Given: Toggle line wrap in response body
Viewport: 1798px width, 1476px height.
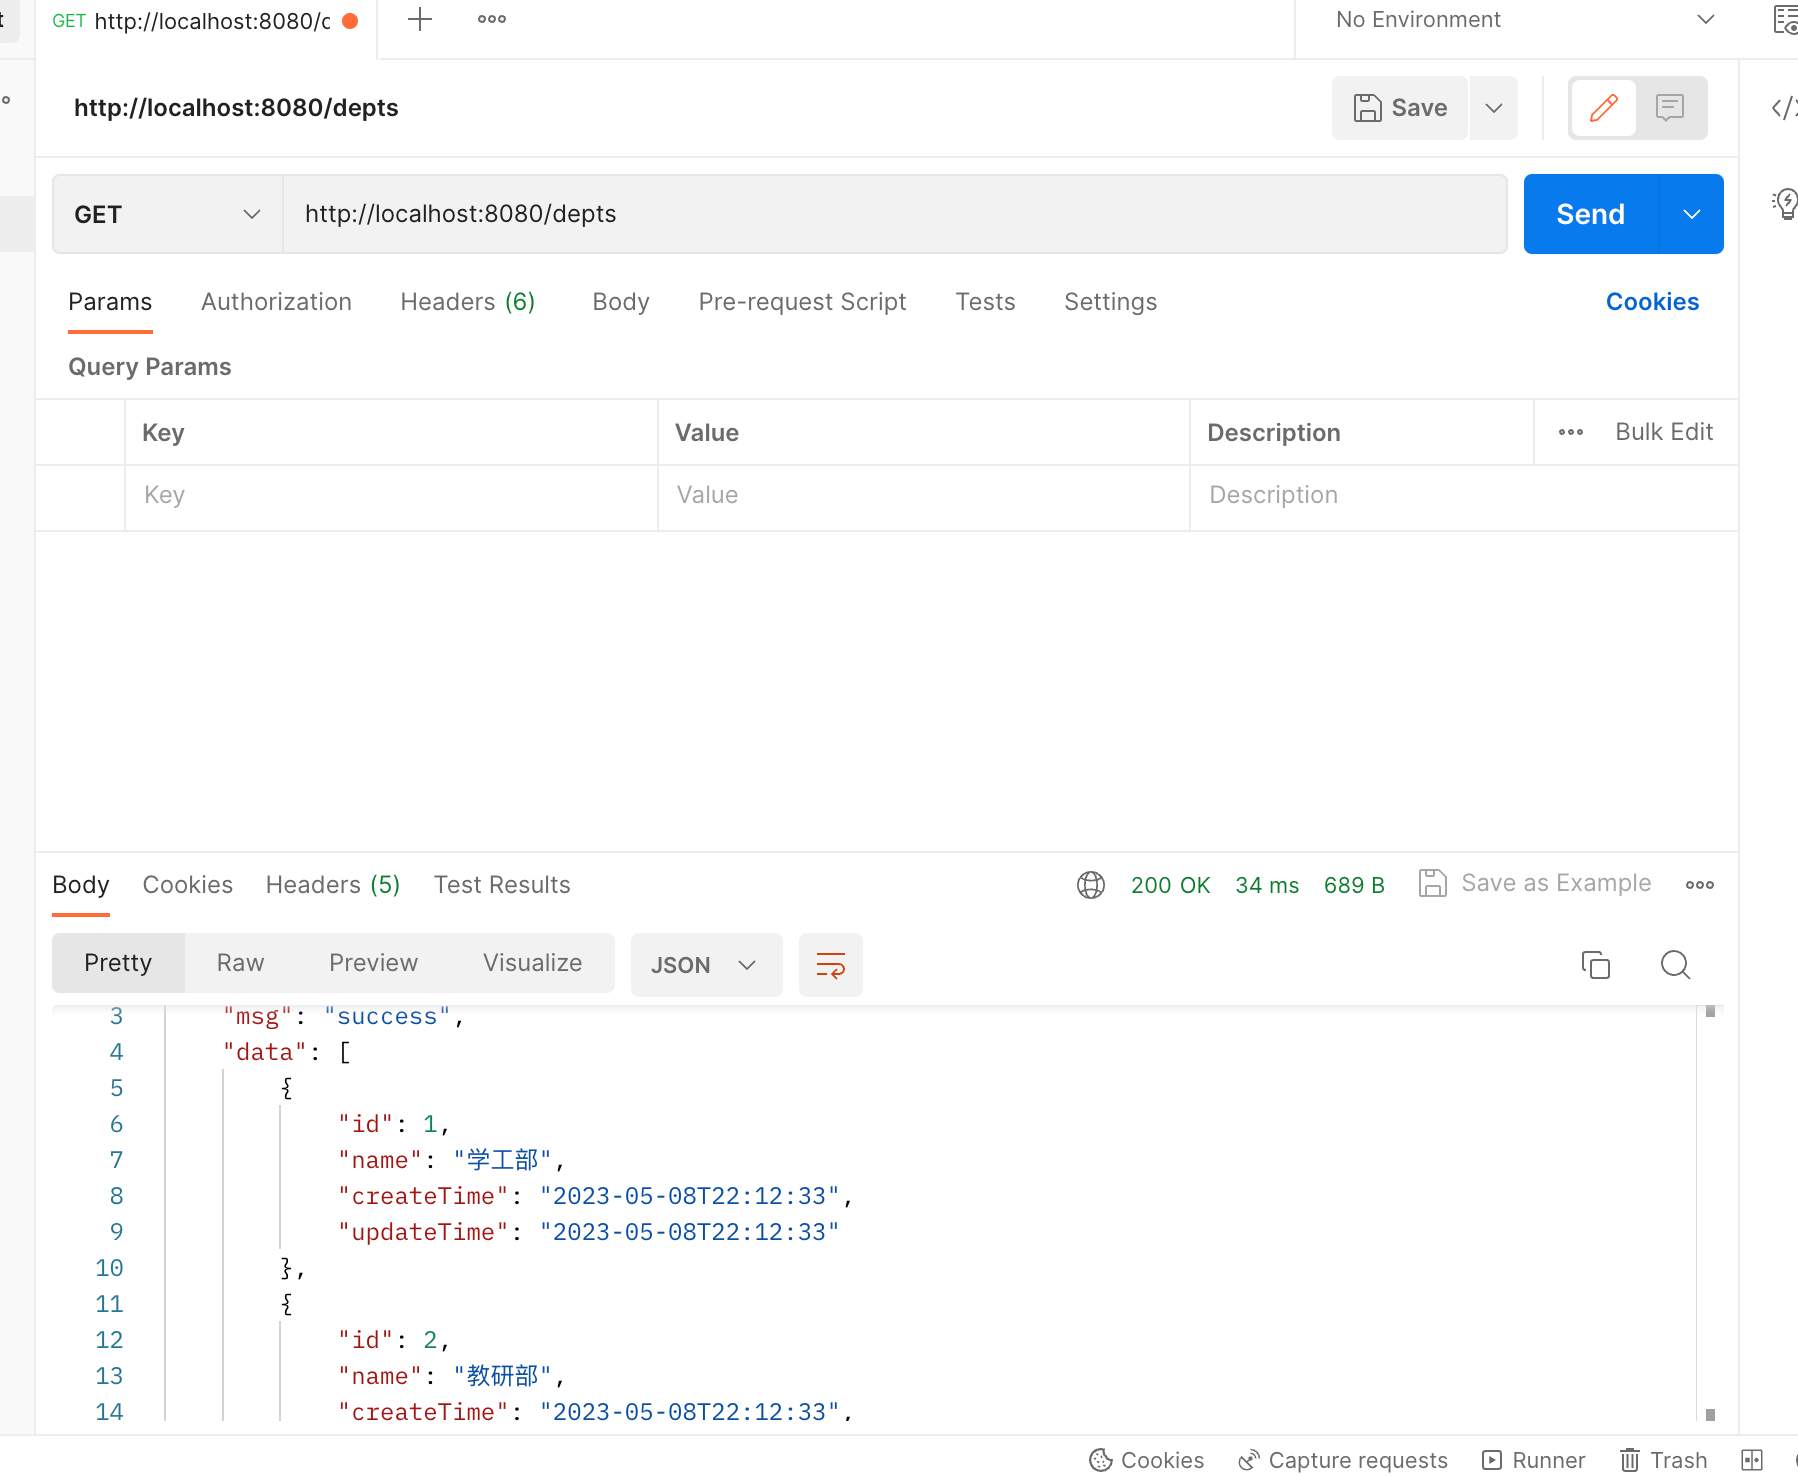Looking at the screenshot, I should point(831,965).
